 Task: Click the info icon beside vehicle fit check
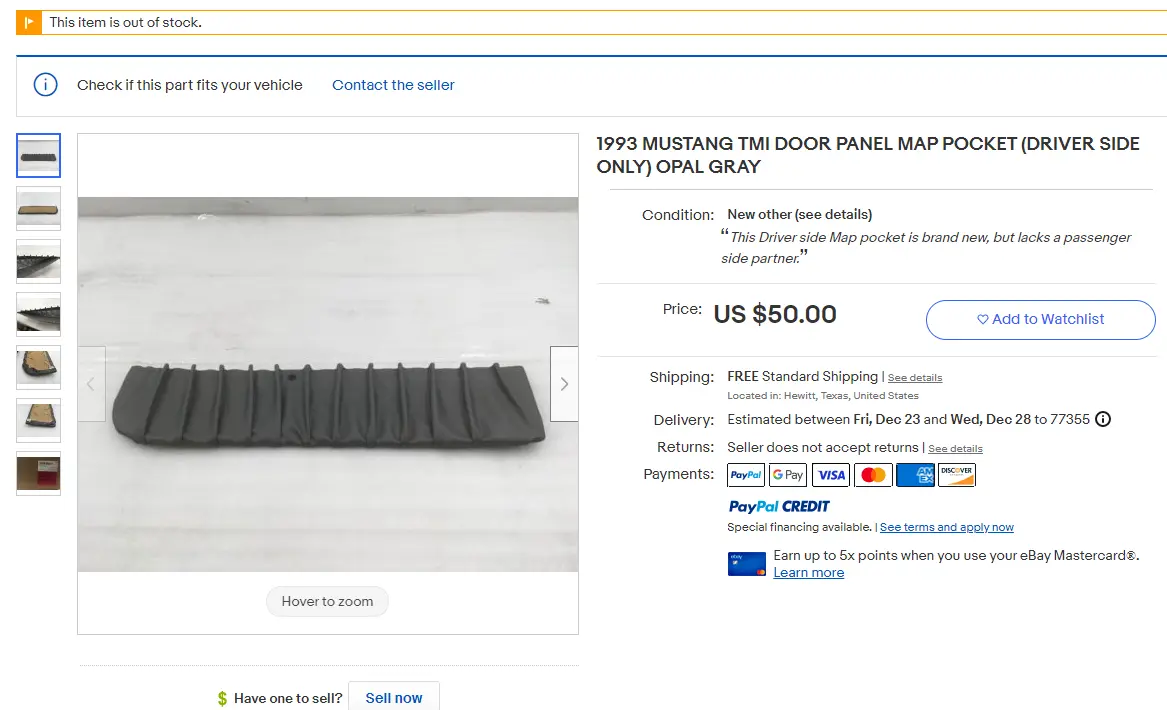pos(45,85)
